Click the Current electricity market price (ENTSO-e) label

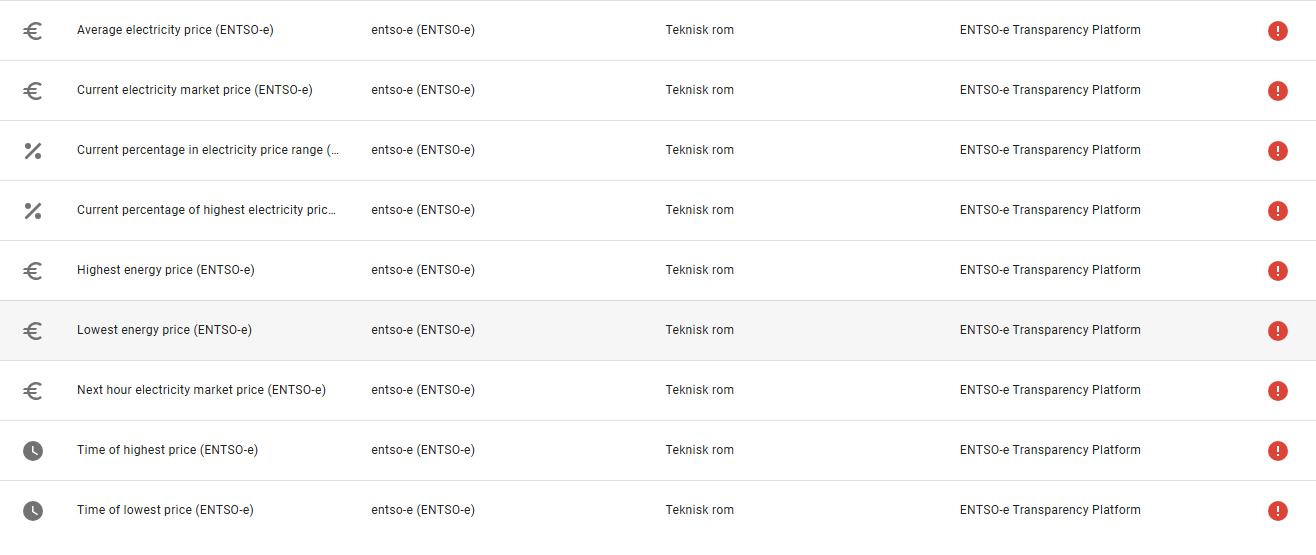click(x=194, y=90)
